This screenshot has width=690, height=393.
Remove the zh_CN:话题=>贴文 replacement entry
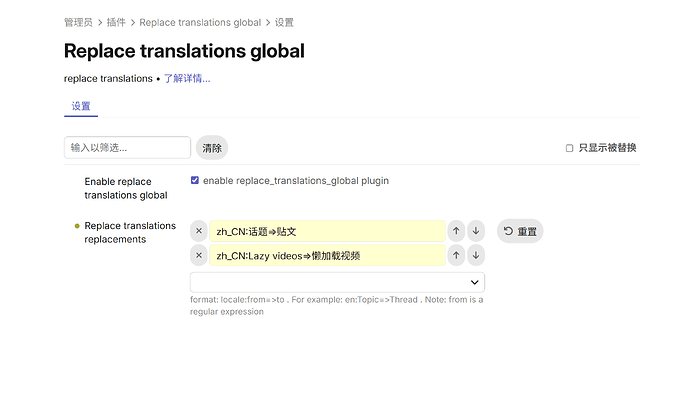coord(199,231)
